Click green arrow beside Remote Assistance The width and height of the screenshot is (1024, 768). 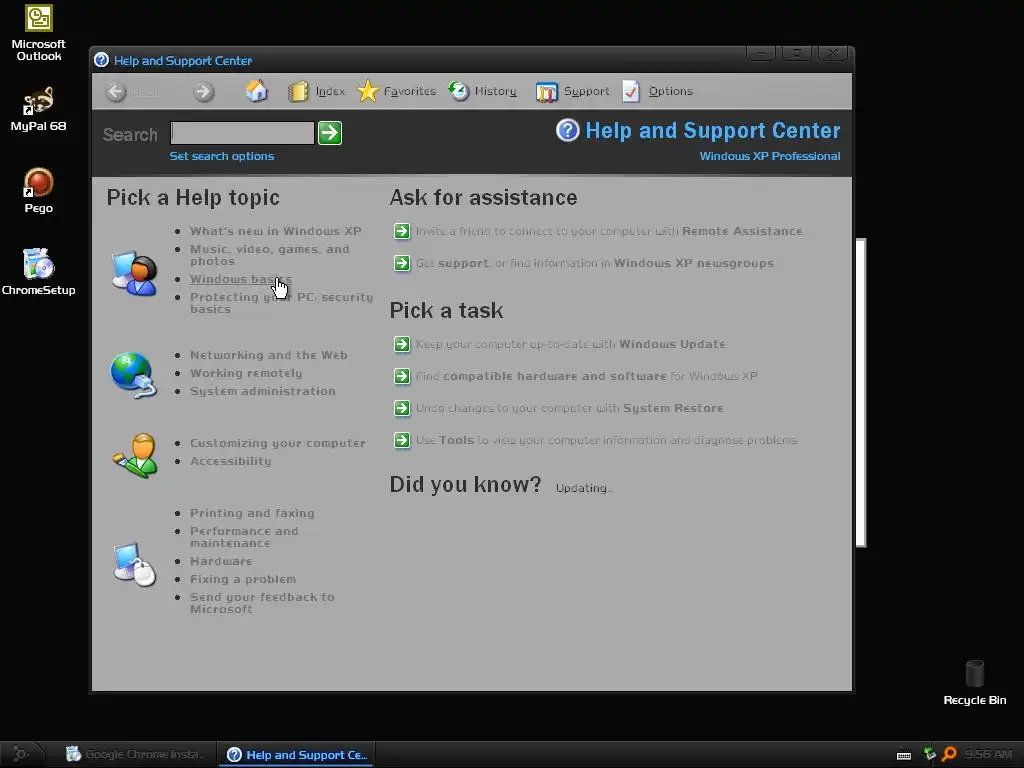(x=402, y=231)
